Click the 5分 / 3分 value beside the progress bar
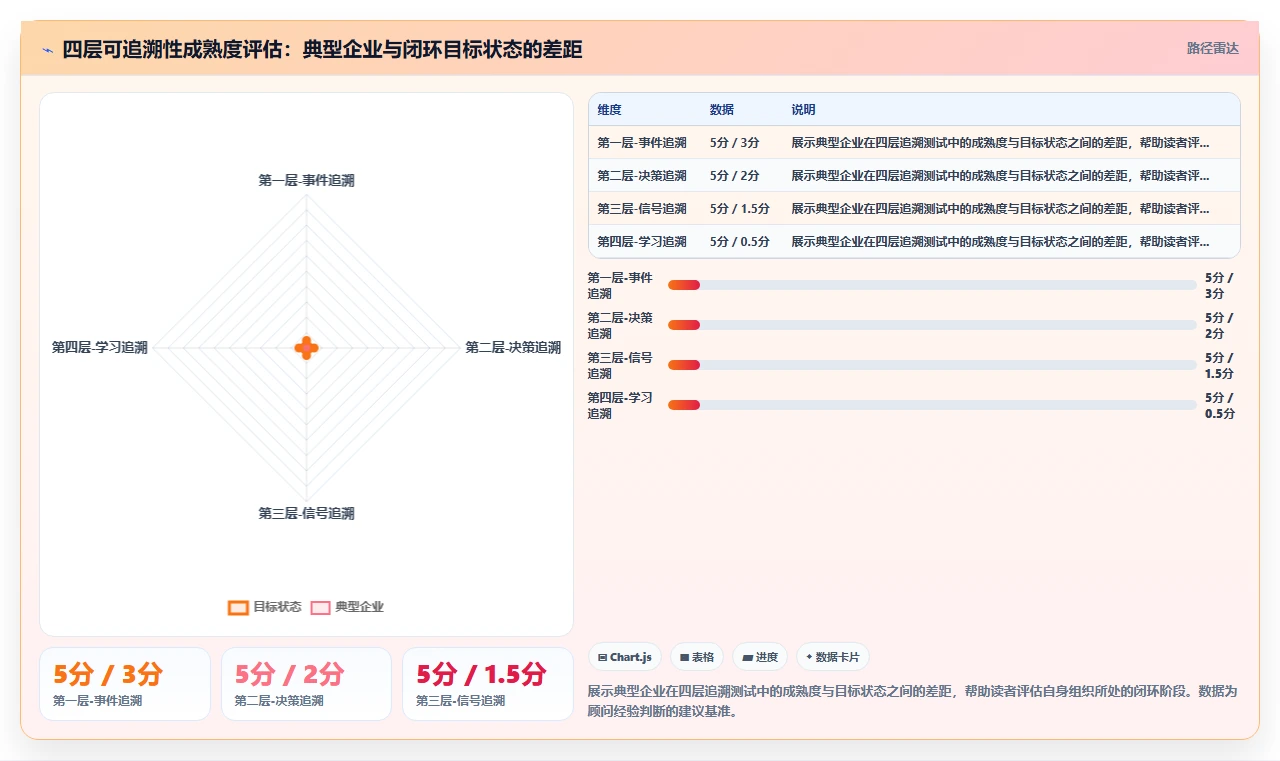Screen dimensions: 1280x761 click(1219, 286)
